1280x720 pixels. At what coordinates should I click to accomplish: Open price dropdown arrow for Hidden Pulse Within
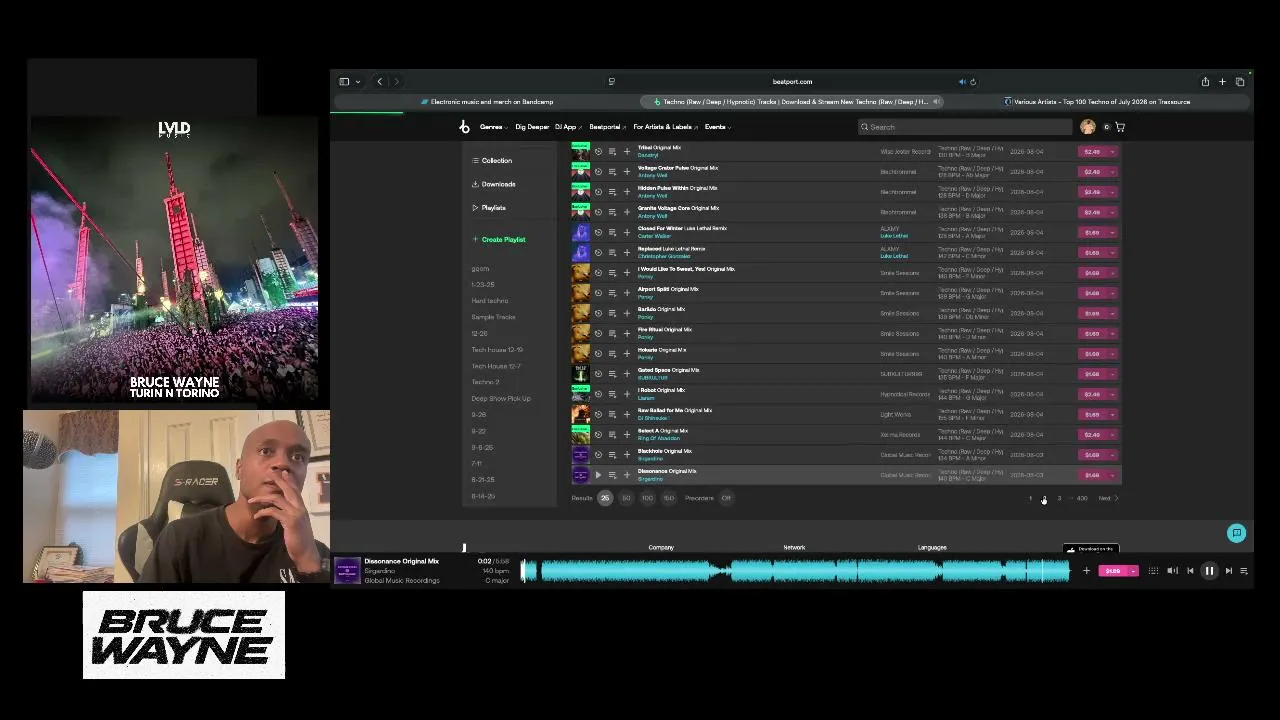1112,192
